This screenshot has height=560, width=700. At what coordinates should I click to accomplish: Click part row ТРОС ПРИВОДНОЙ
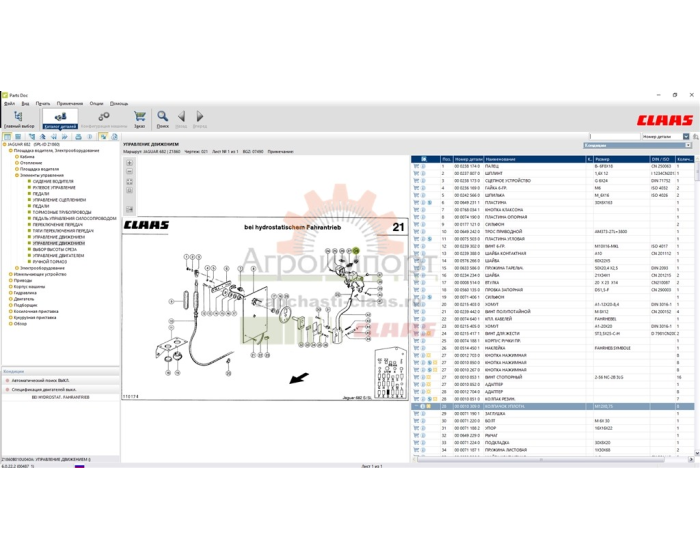[553, 232]
